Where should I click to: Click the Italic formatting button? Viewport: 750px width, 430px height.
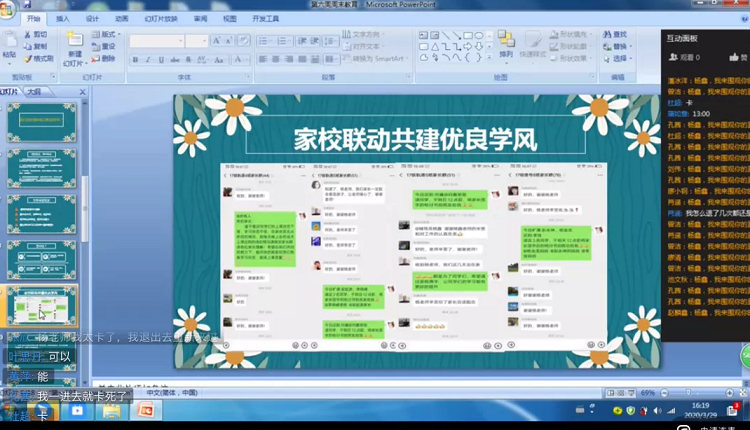pyautogui.click(x=148, y=60)
